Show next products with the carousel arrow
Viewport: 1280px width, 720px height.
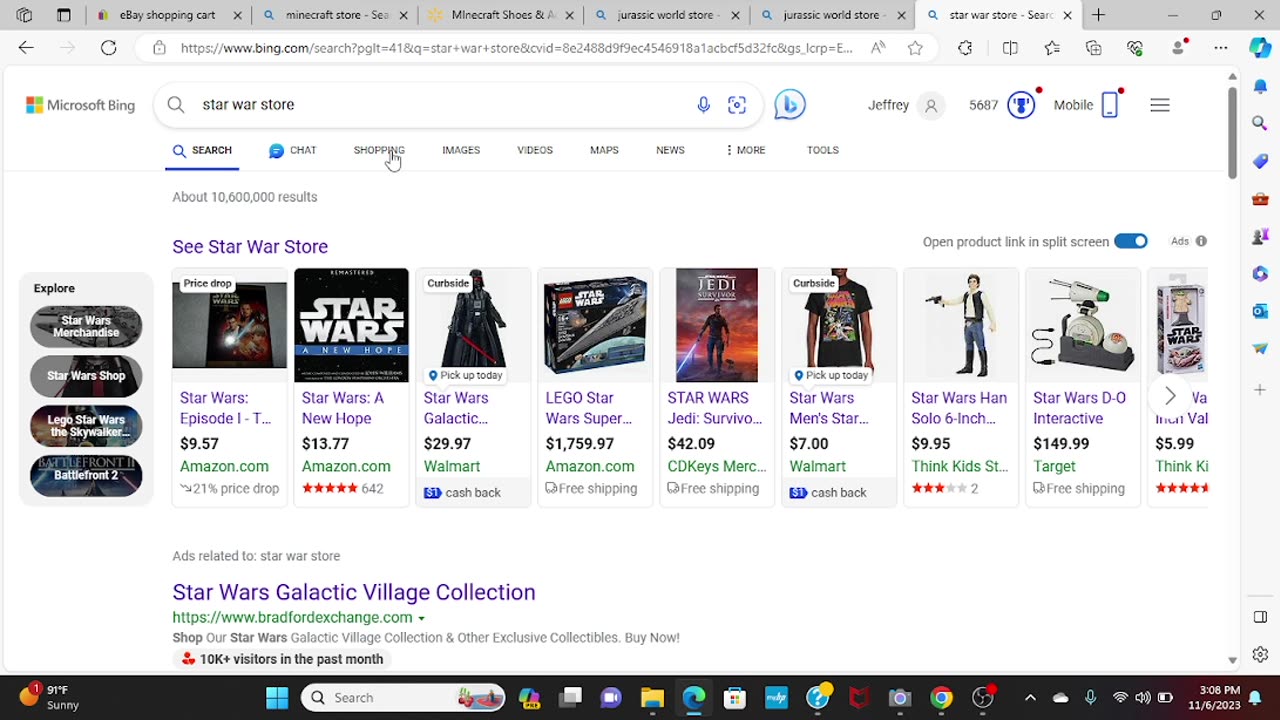click(1170, 396)
